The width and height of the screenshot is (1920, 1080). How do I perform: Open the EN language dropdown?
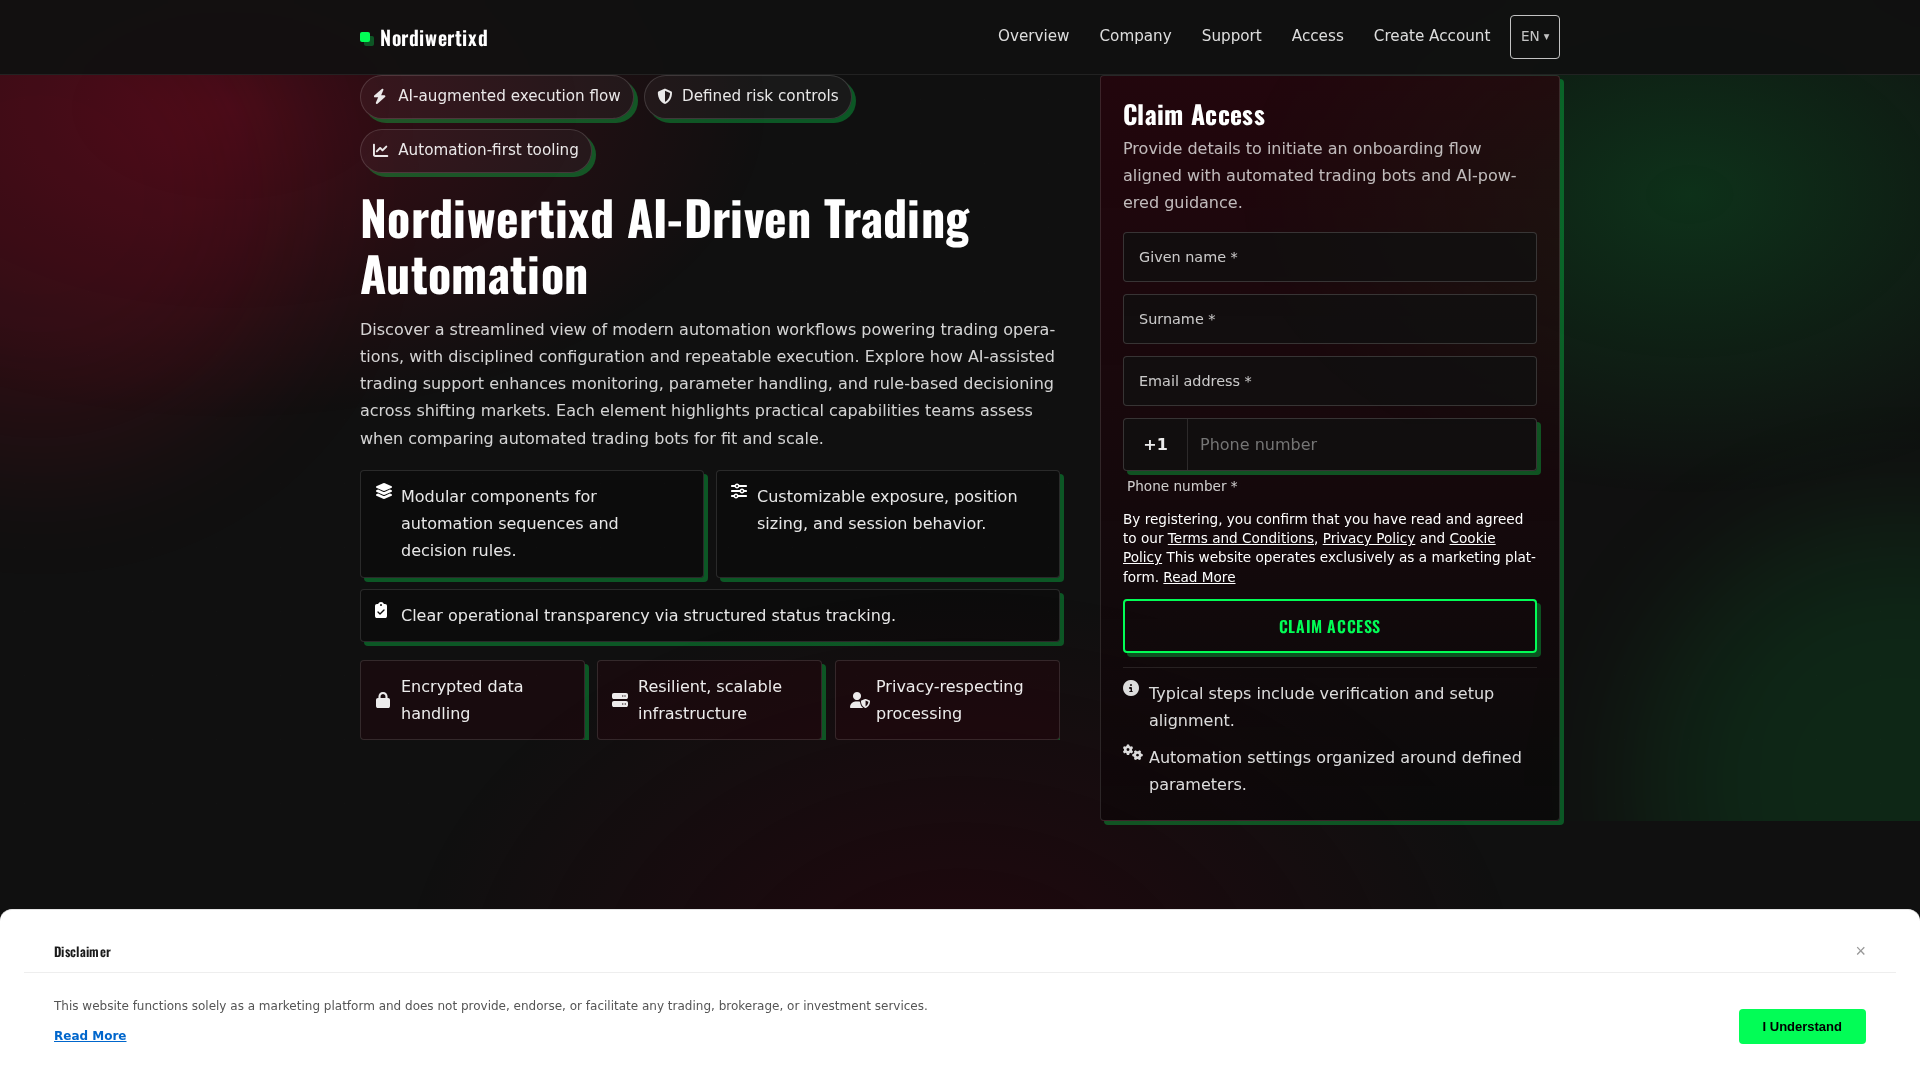click(1535, 37)
